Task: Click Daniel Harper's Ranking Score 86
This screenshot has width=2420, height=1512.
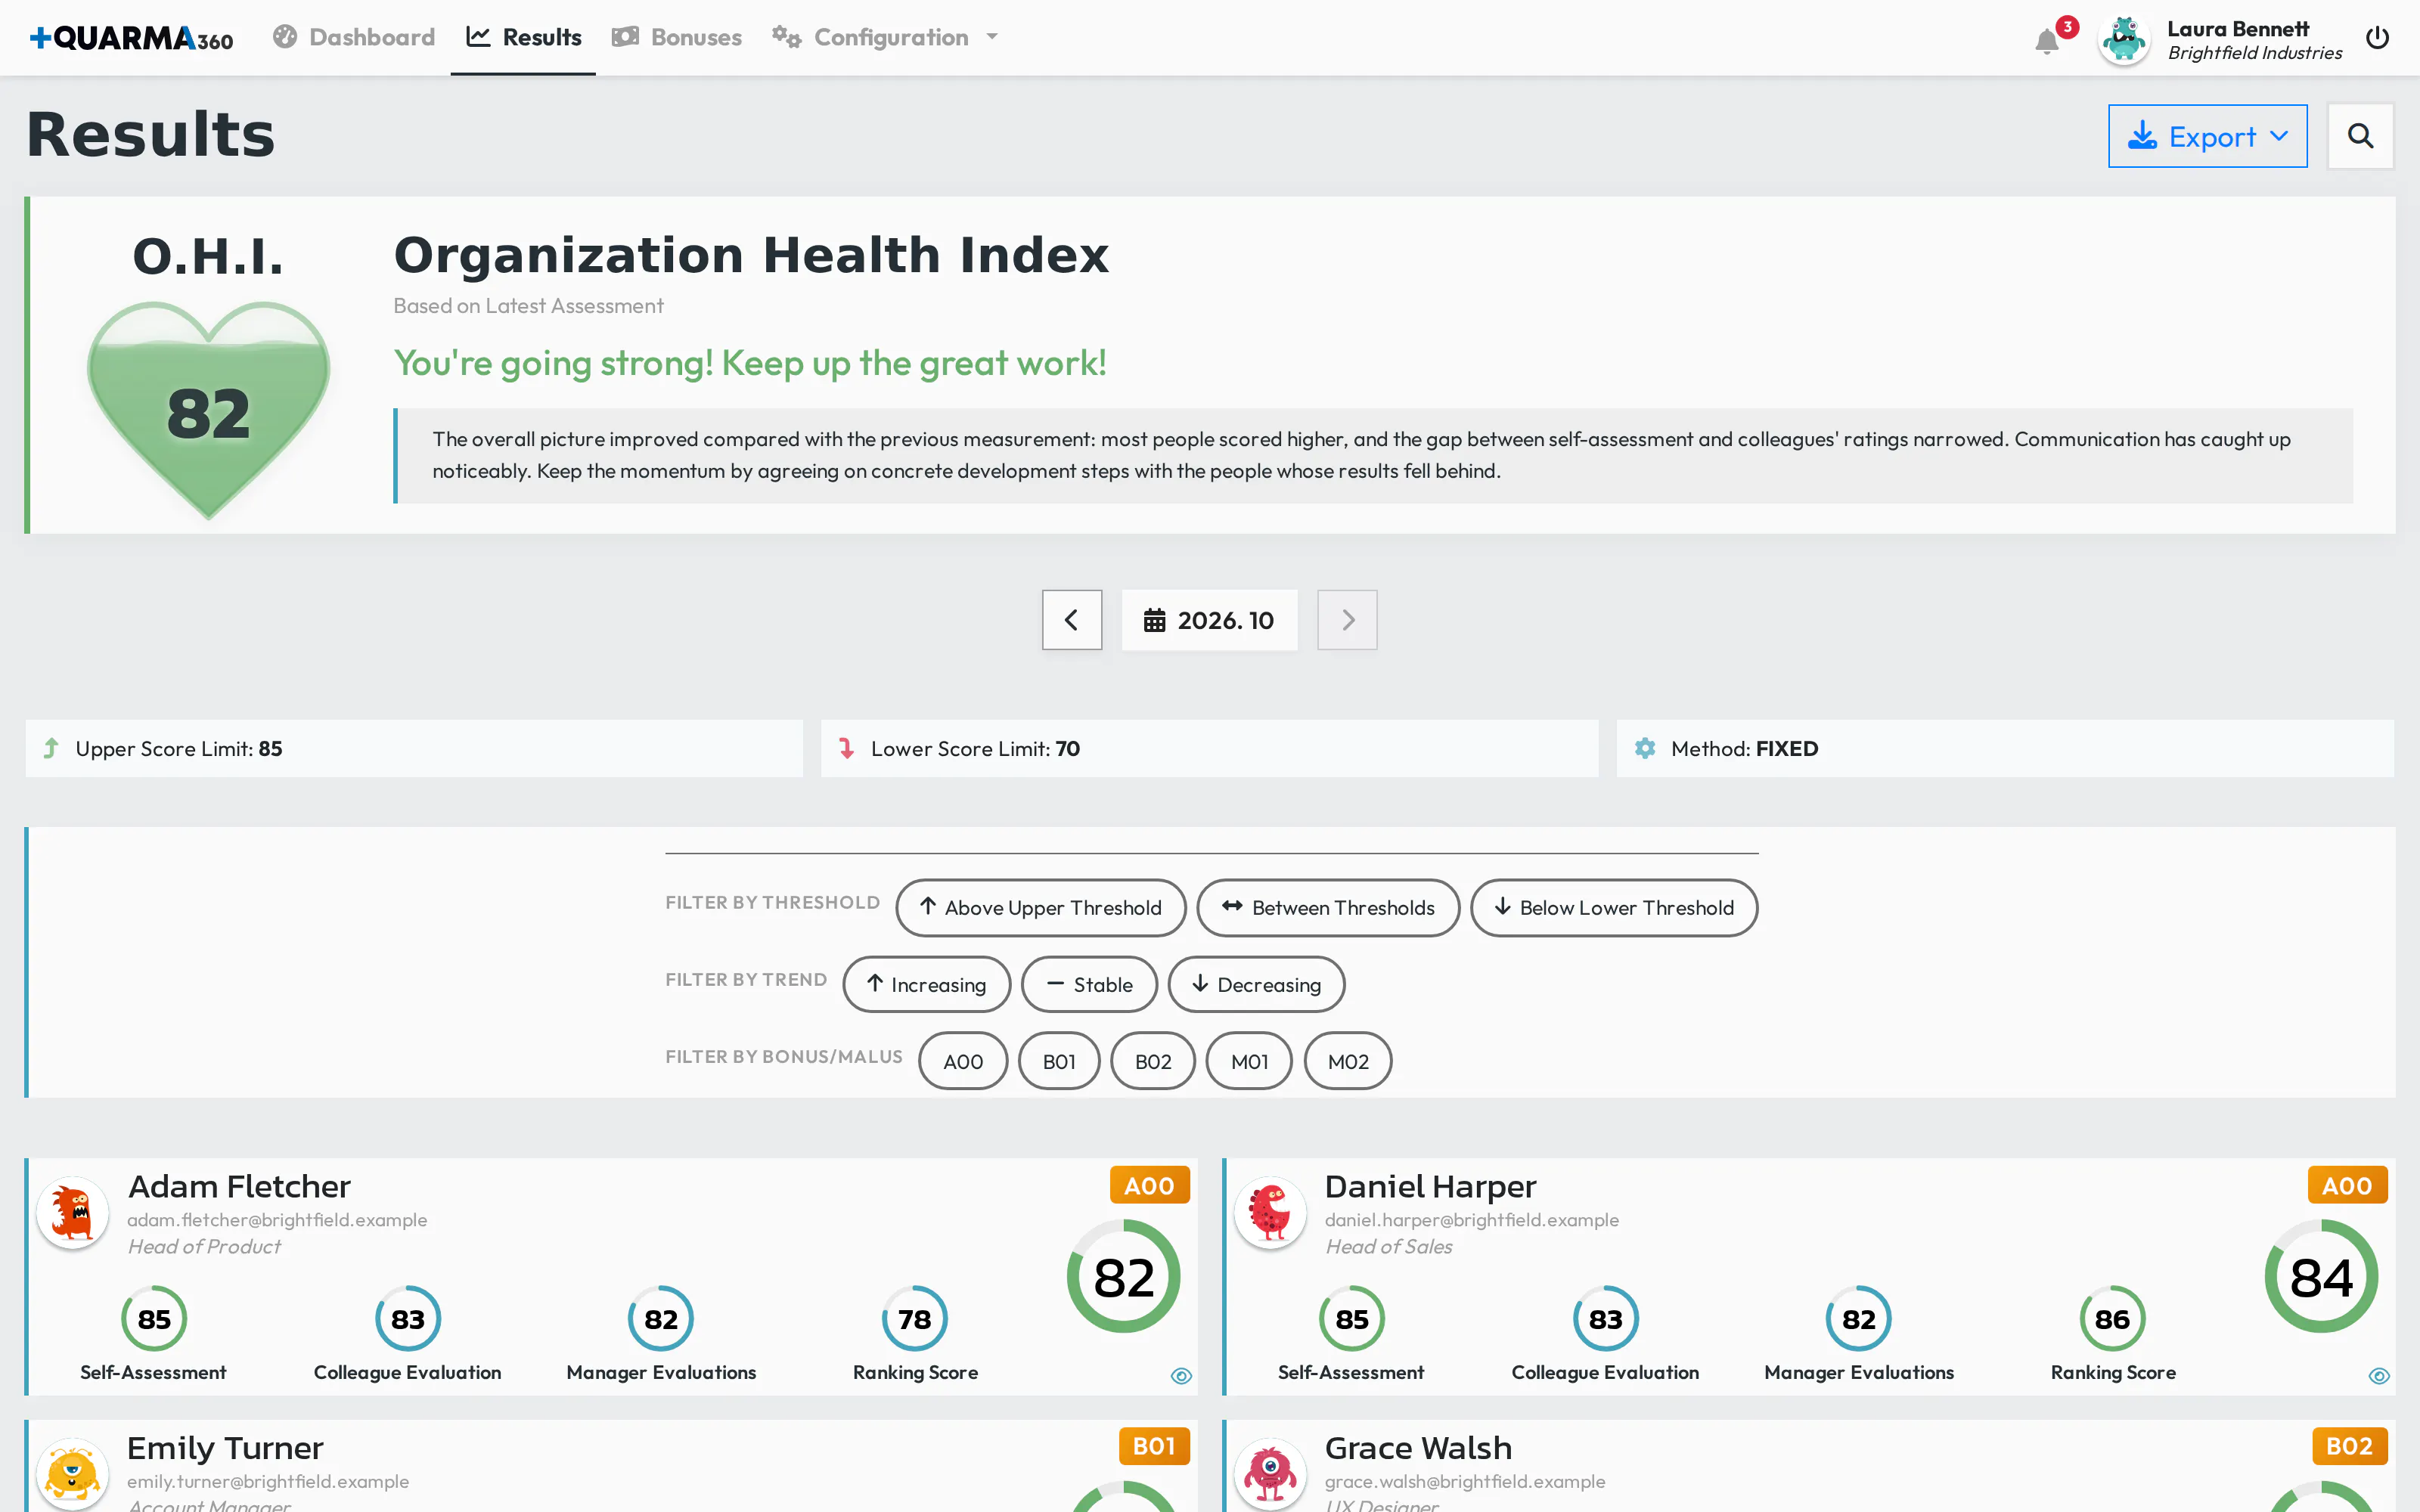Action: pyautogui.click(x=2112, y=1319)
